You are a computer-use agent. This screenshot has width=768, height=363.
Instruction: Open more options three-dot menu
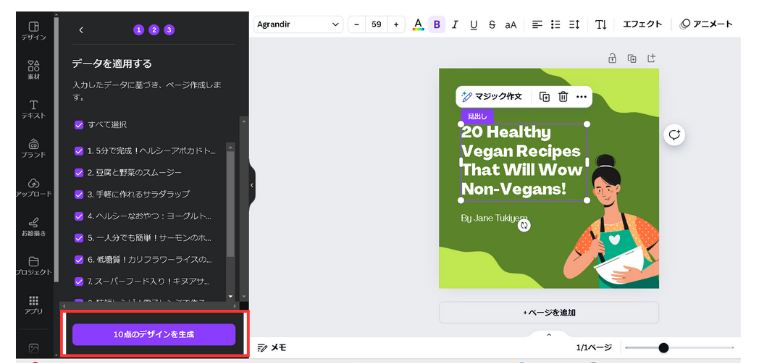click(x=581, y=97)
